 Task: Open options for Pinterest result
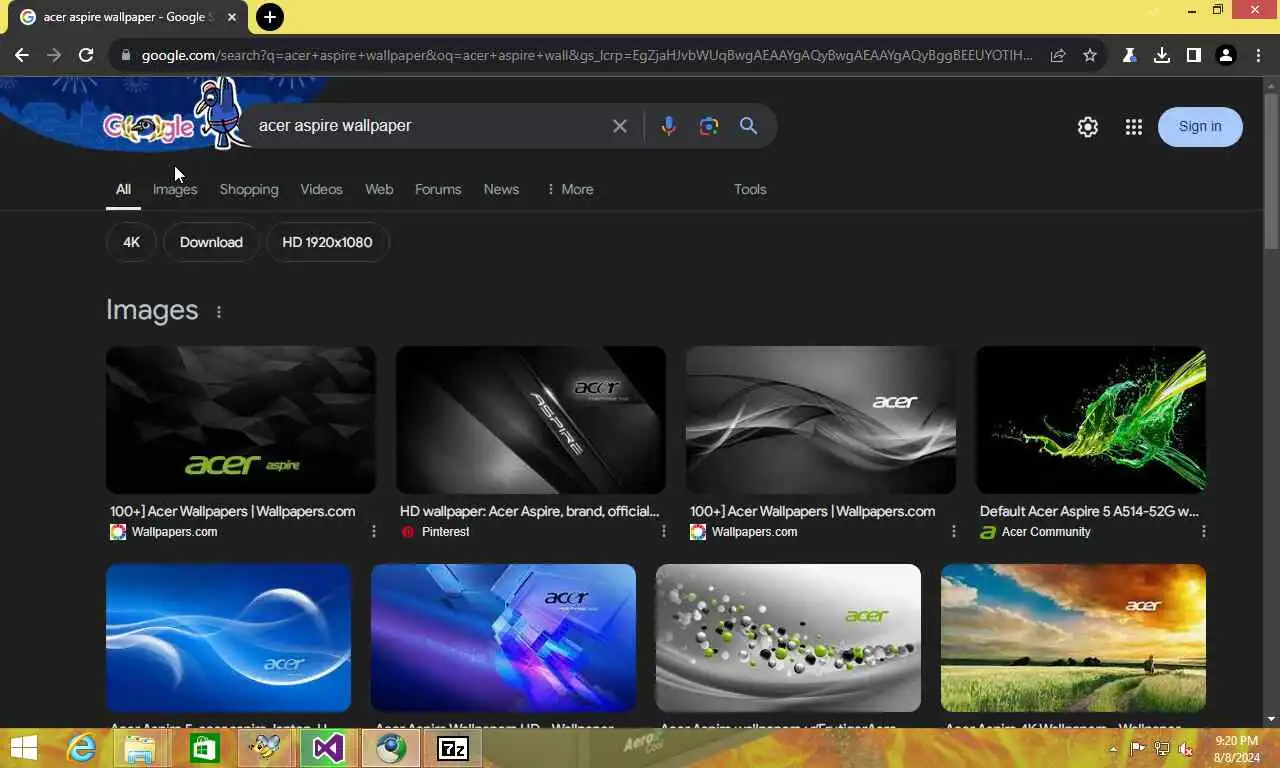[x=663, y=532]
